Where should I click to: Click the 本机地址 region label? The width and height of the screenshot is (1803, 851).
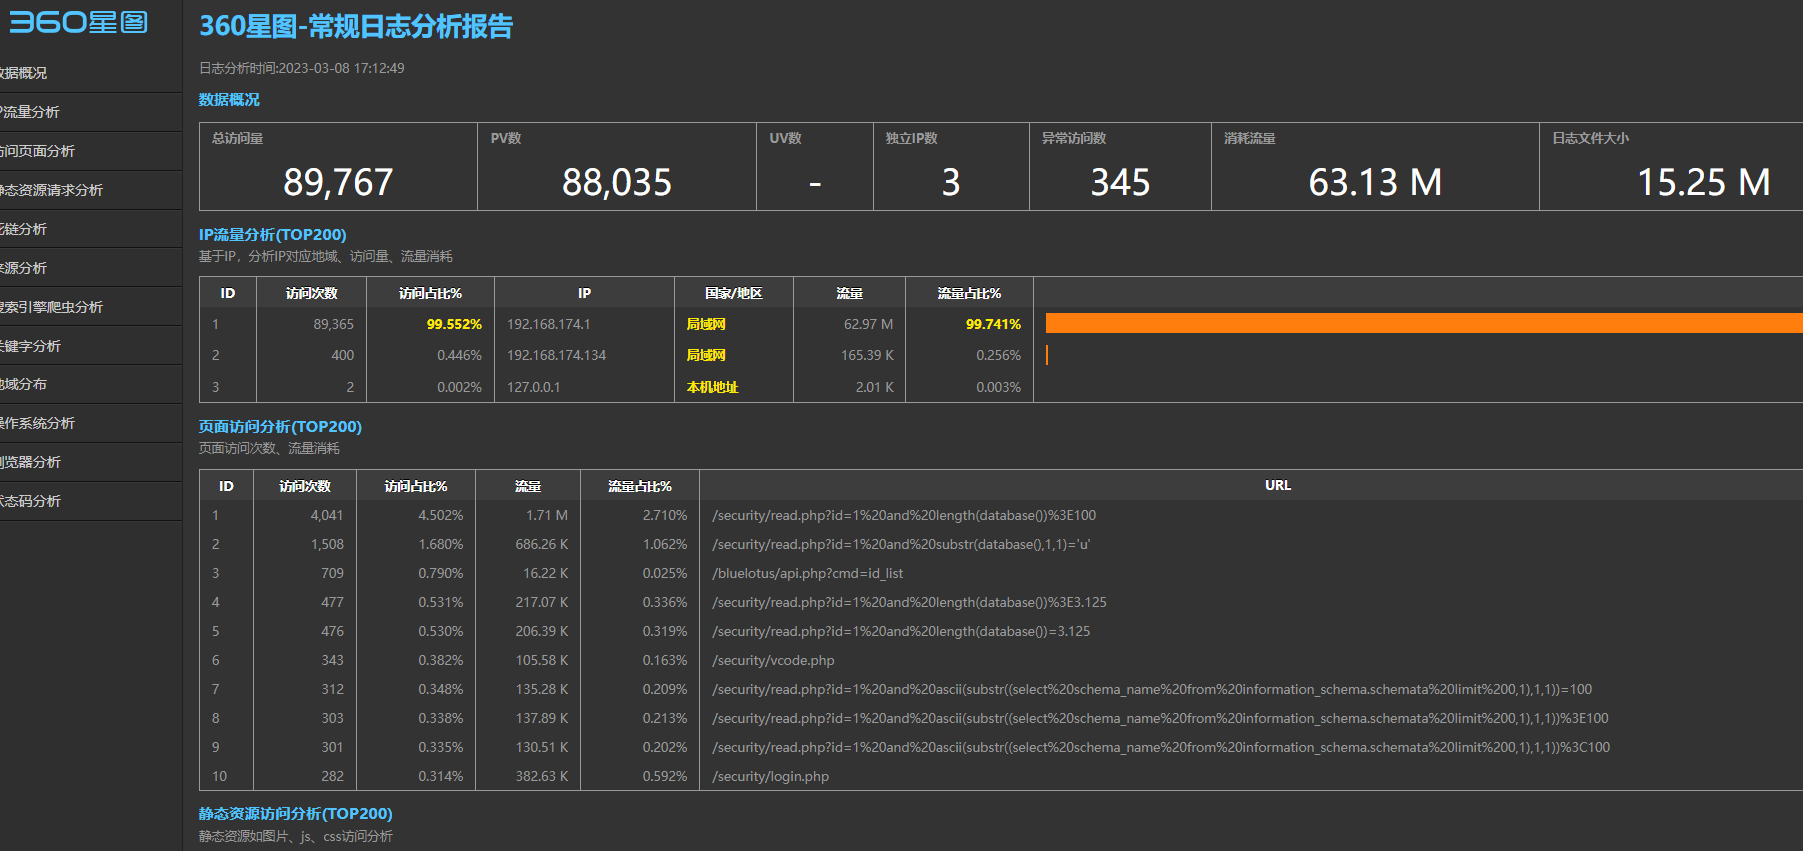click(712, 387)
